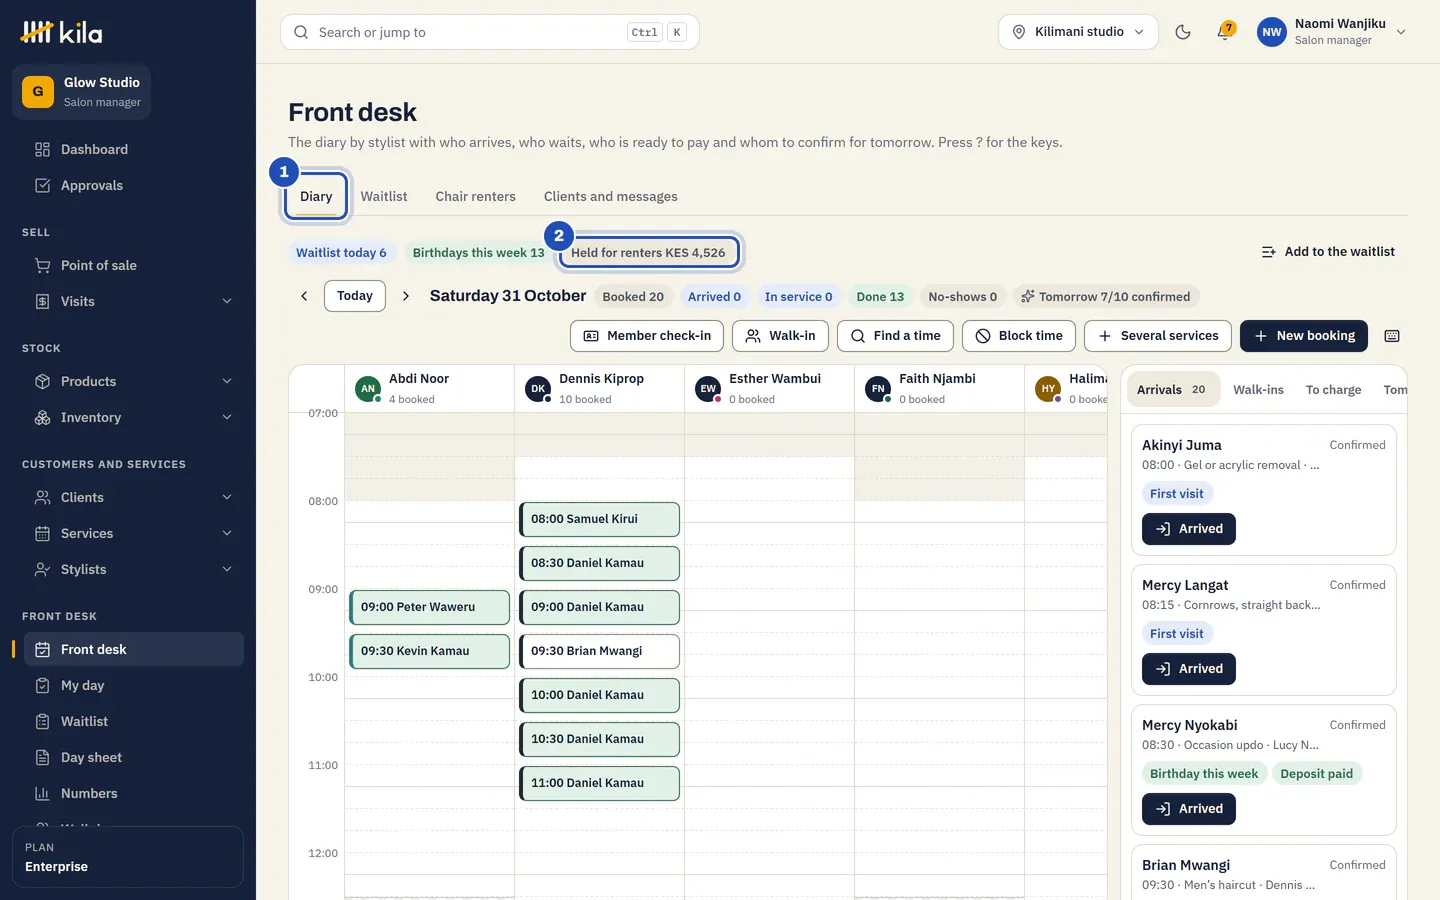This screenshot has width=1440, height=900.
Task: Click Block time button
Action: point(1019,336)
